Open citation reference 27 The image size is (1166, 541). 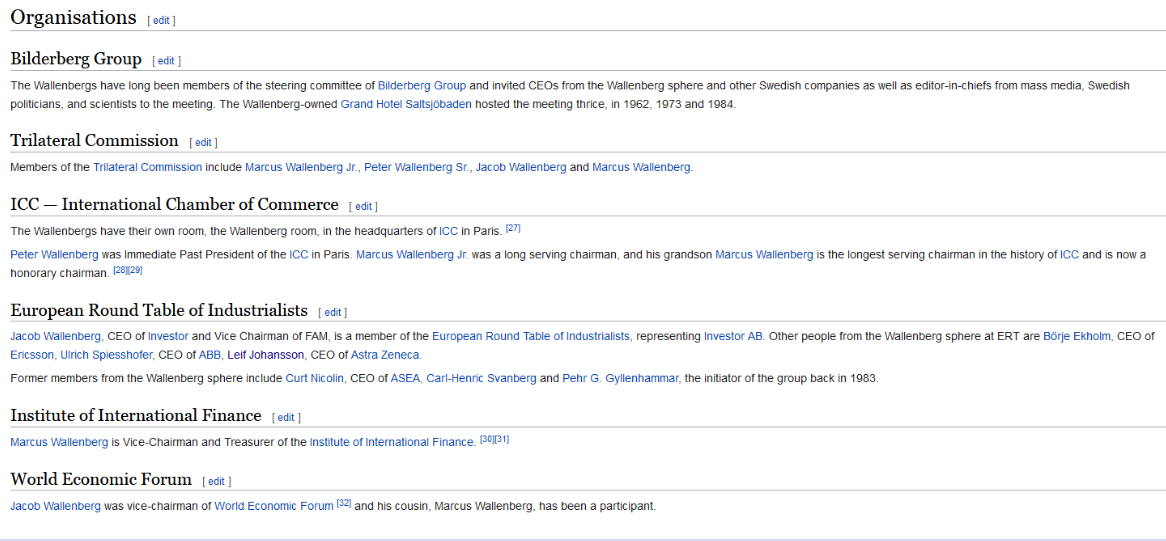pos(512,228)
